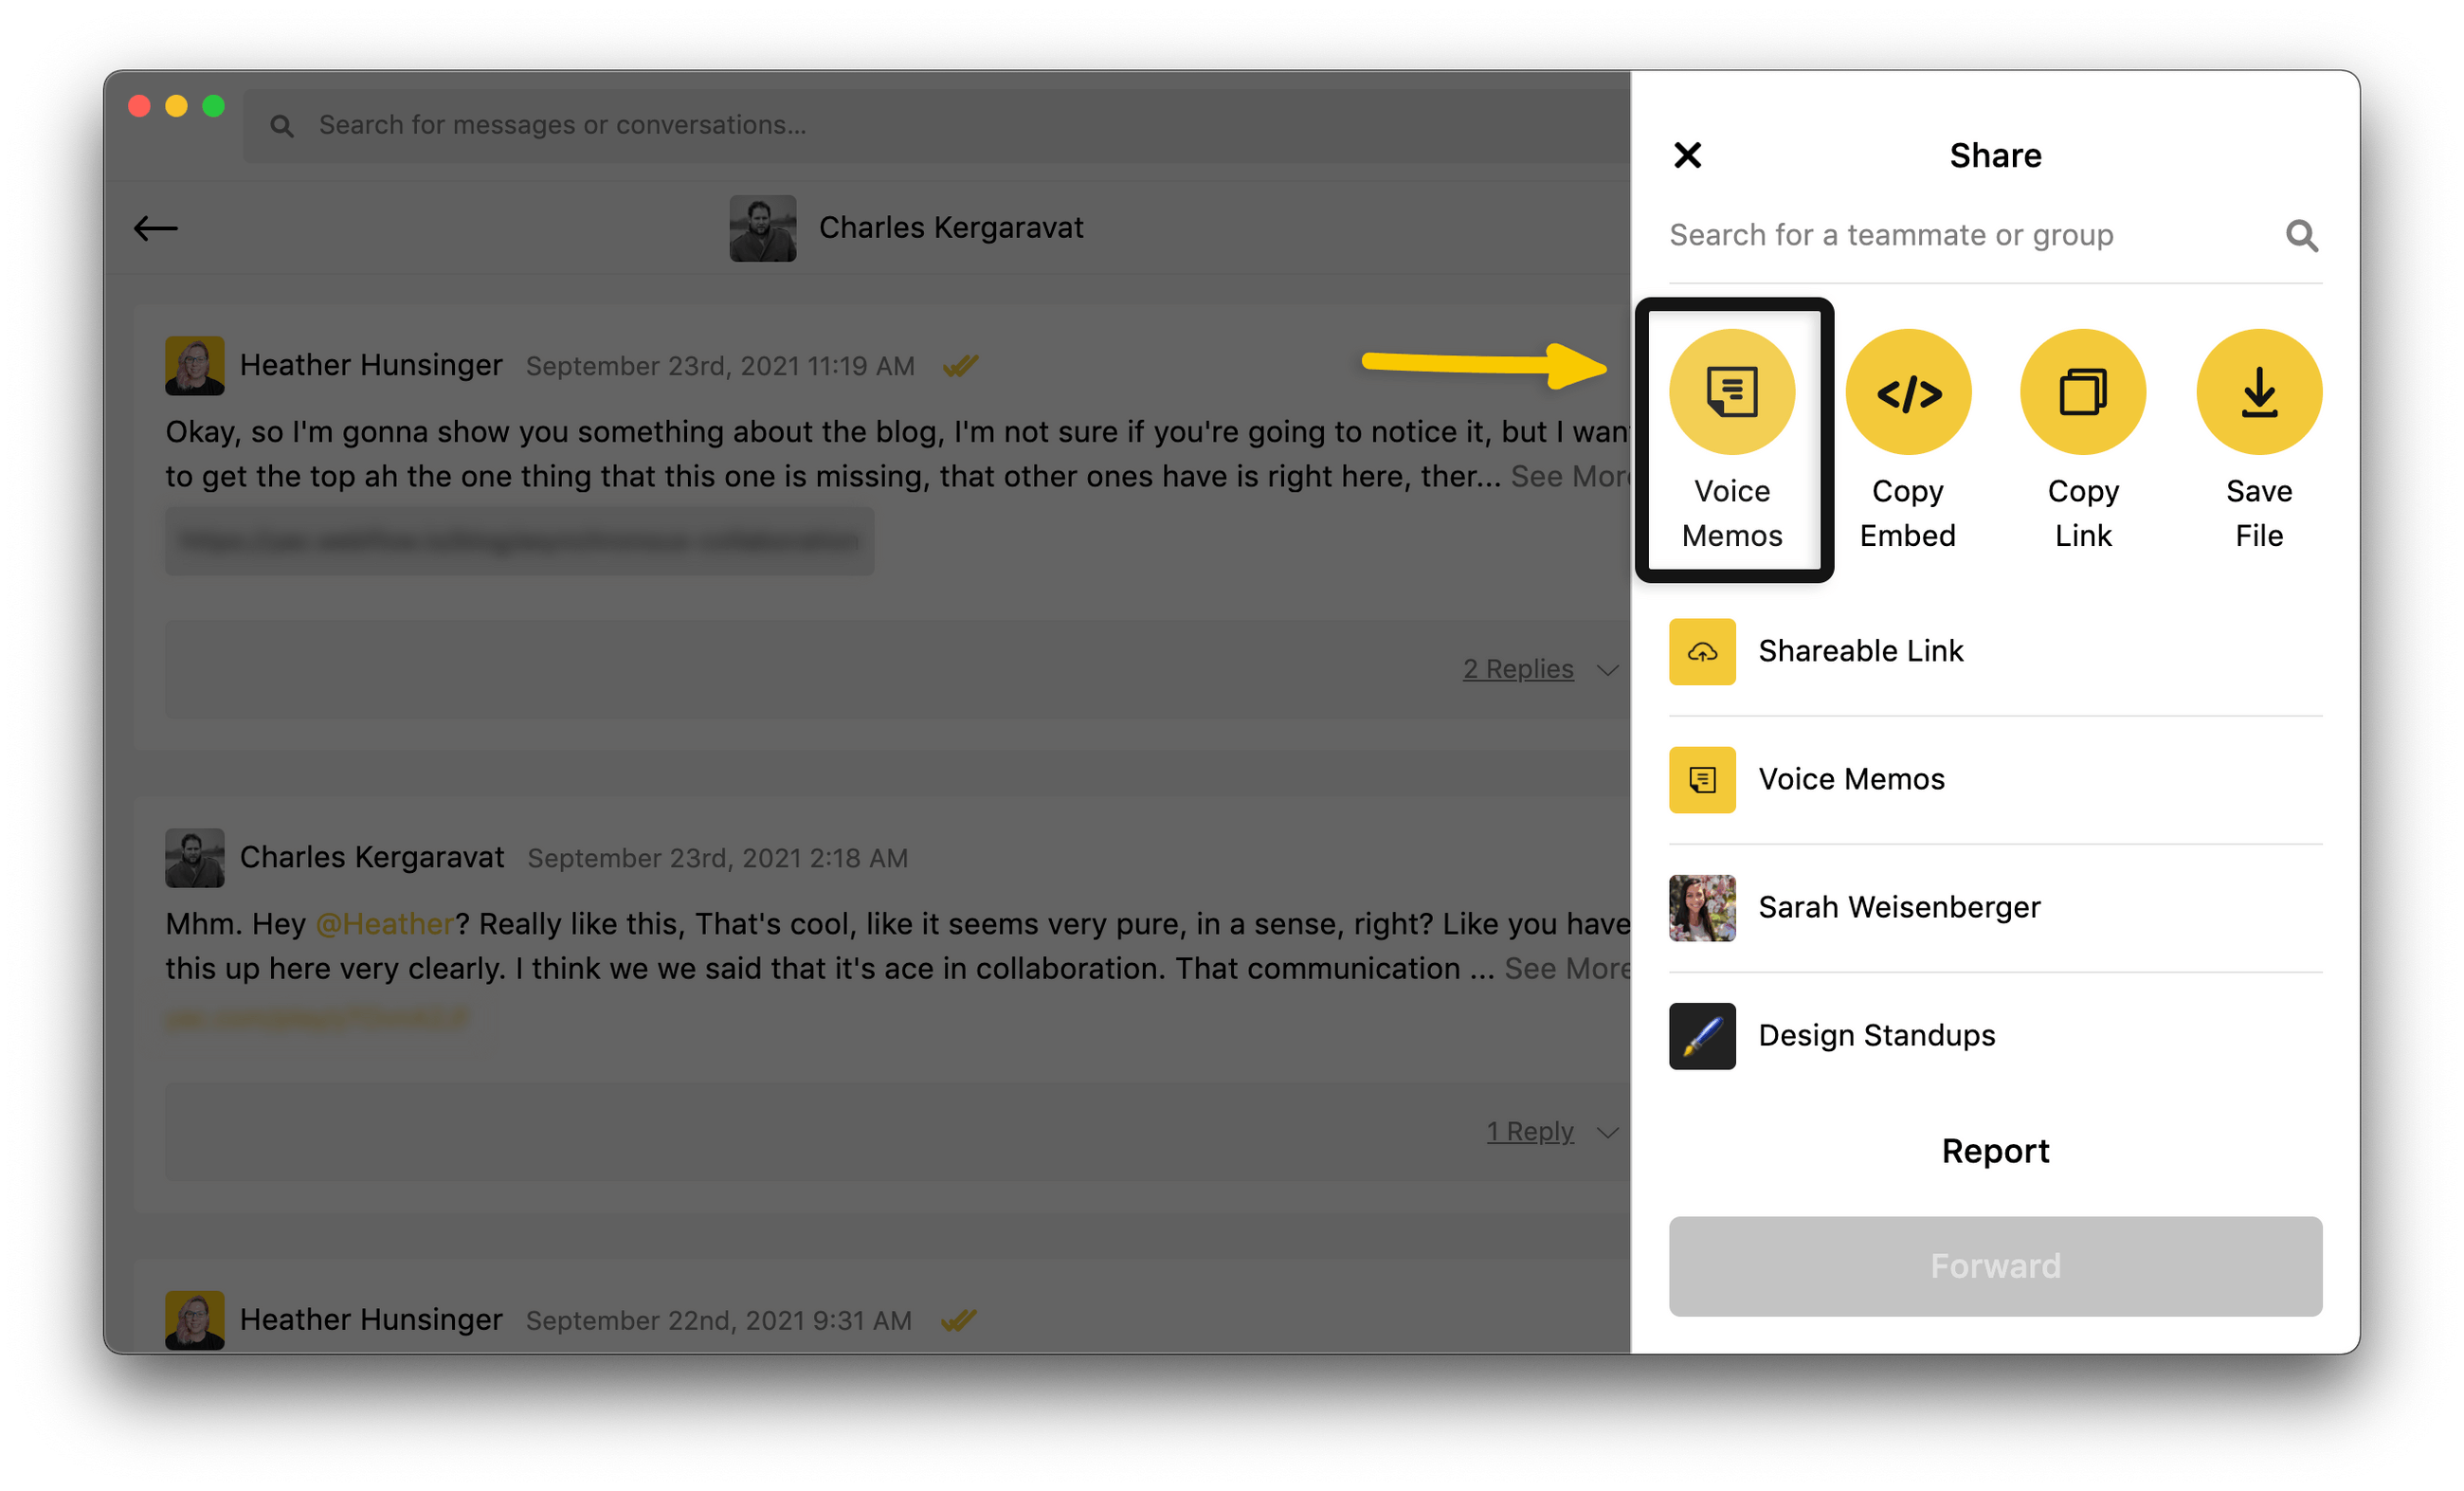
Task: Close the Share panel
Action: 1687,155
